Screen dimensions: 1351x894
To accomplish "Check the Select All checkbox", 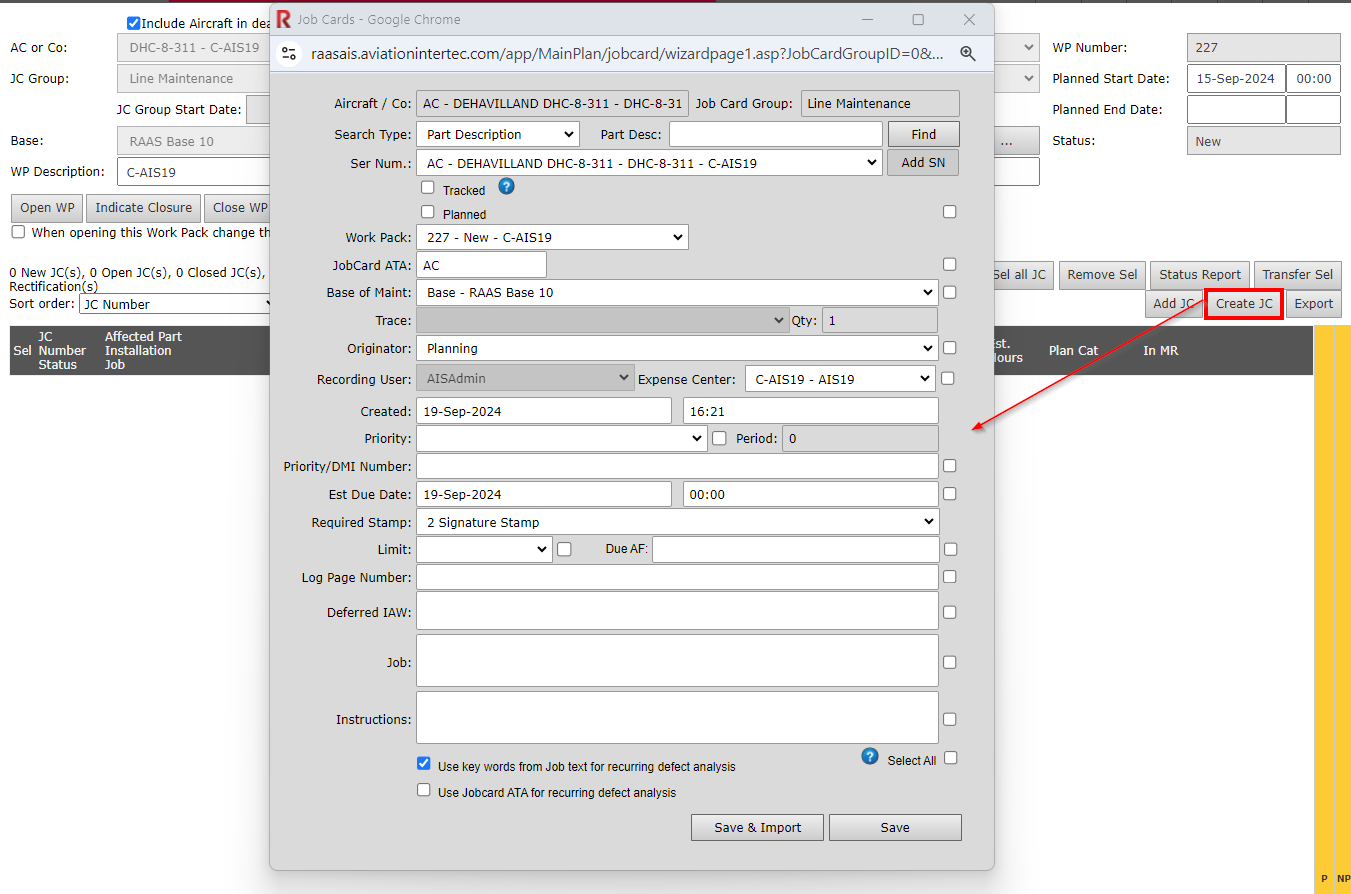I will pyautogui.click(x=951, y=758).
